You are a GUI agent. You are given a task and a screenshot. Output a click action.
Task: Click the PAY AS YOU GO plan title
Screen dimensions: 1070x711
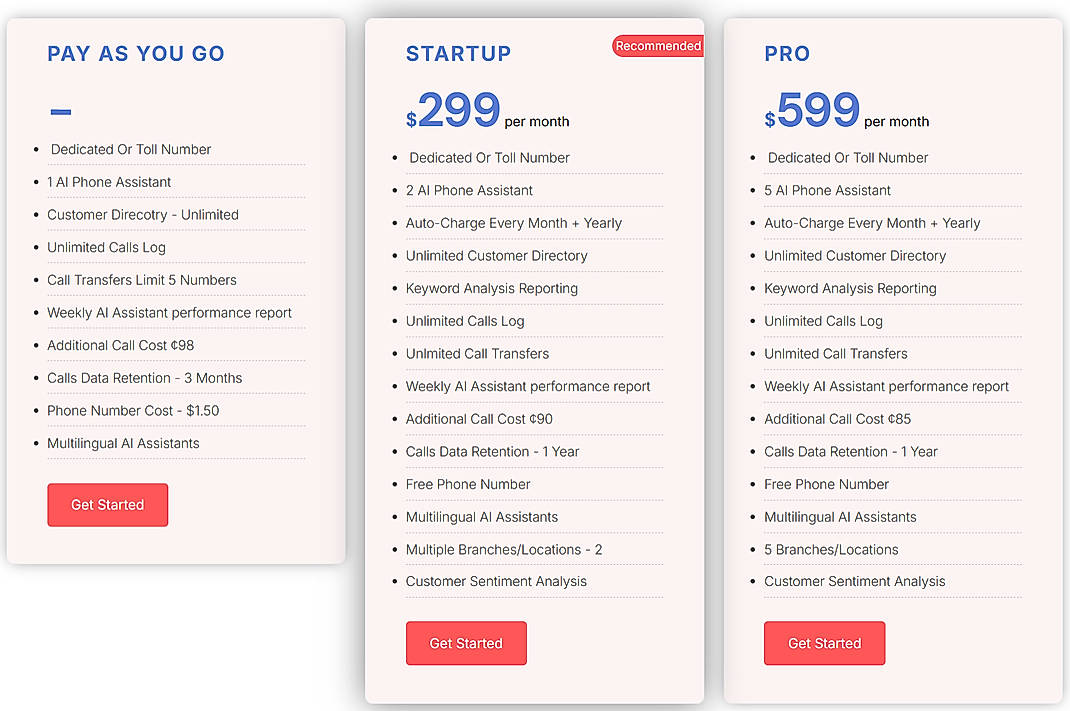[136, 54]
